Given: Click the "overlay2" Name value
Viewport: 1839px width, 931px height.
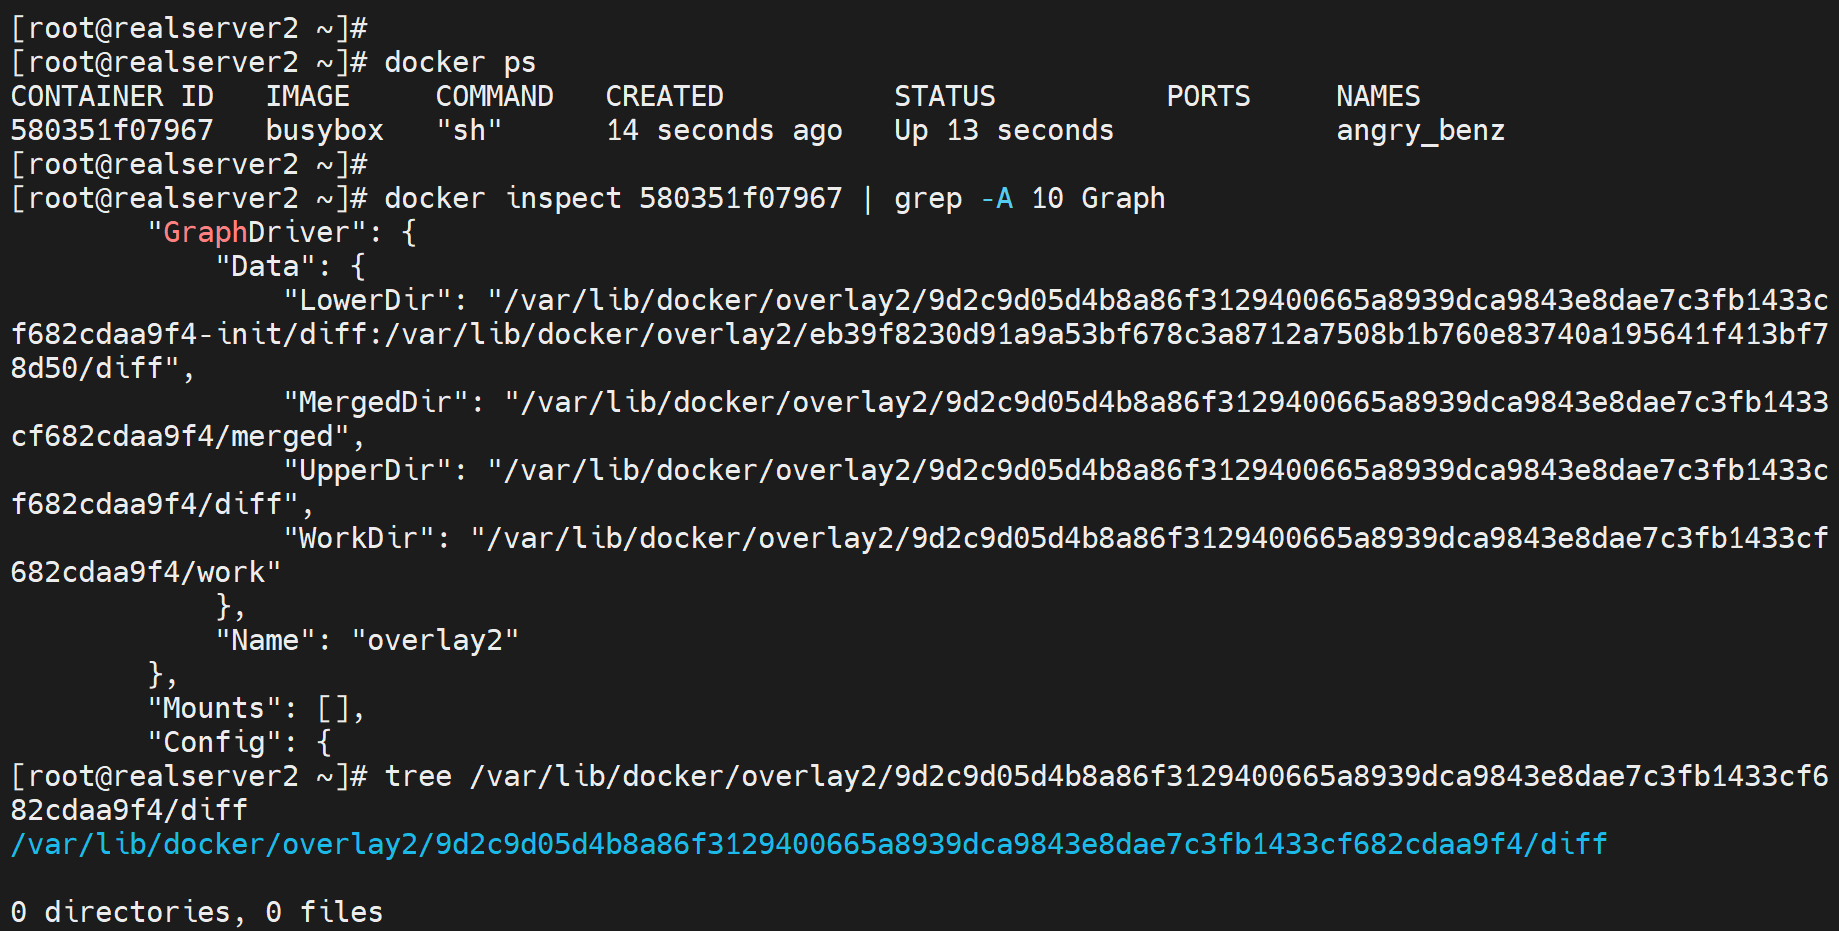Looking at the screenshot, I should [435, 641].
